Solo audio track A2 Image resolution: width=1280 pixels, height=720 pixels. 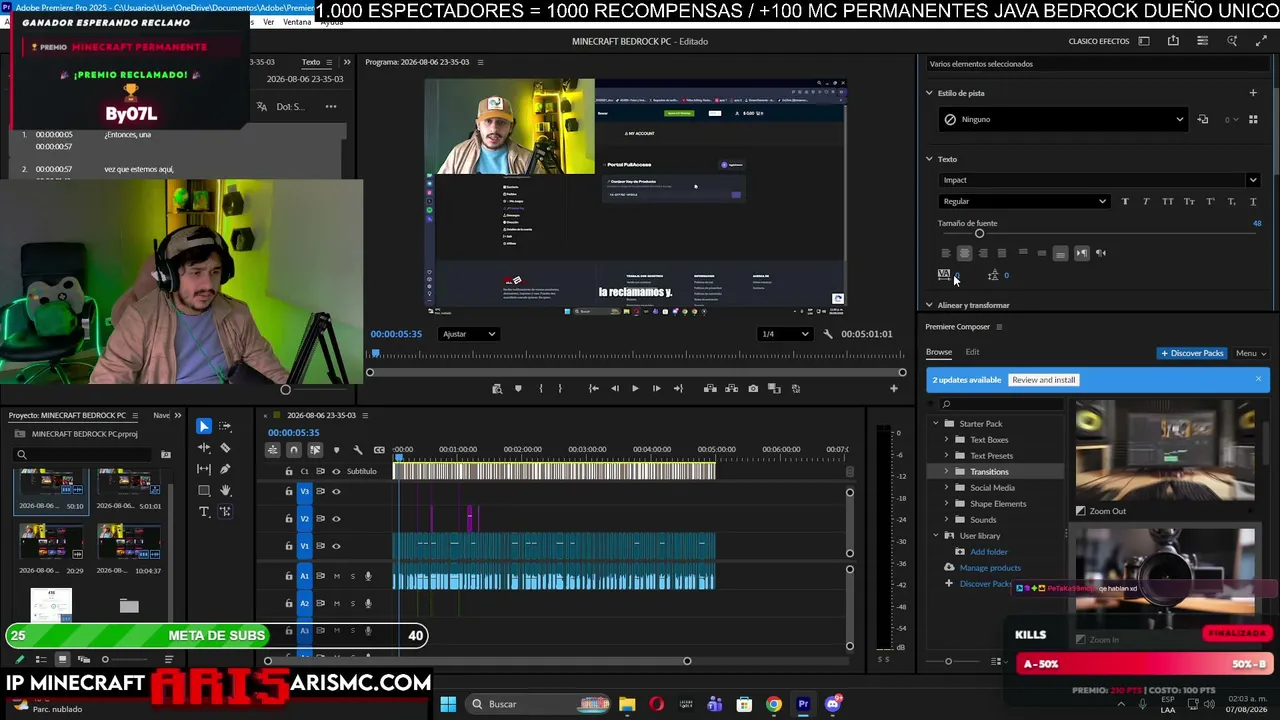point(352,603)
